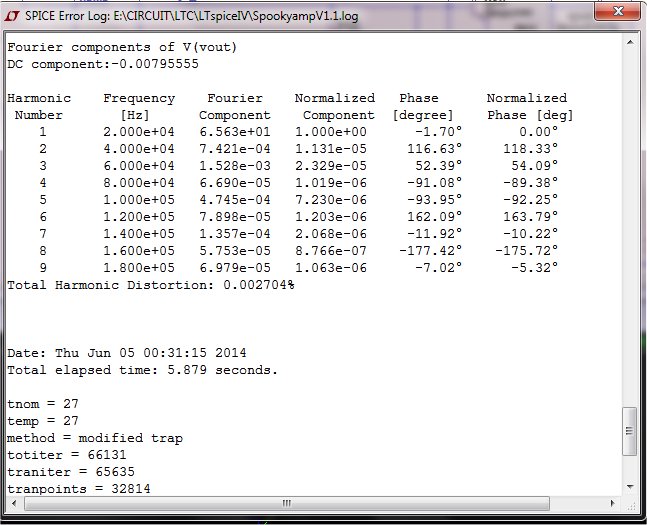This screenshot has height=525, width=647.
Task: Click normalized component 8.766e-07
Action: (x=331, y=251)
